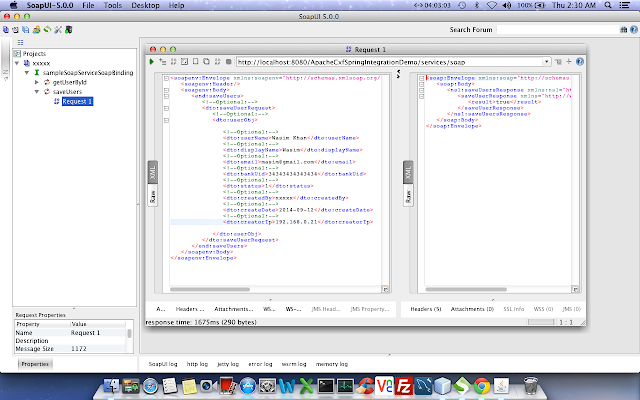Open request editor help question-mark icon
This screenshot has height=400, width=640.
(580, 62)
